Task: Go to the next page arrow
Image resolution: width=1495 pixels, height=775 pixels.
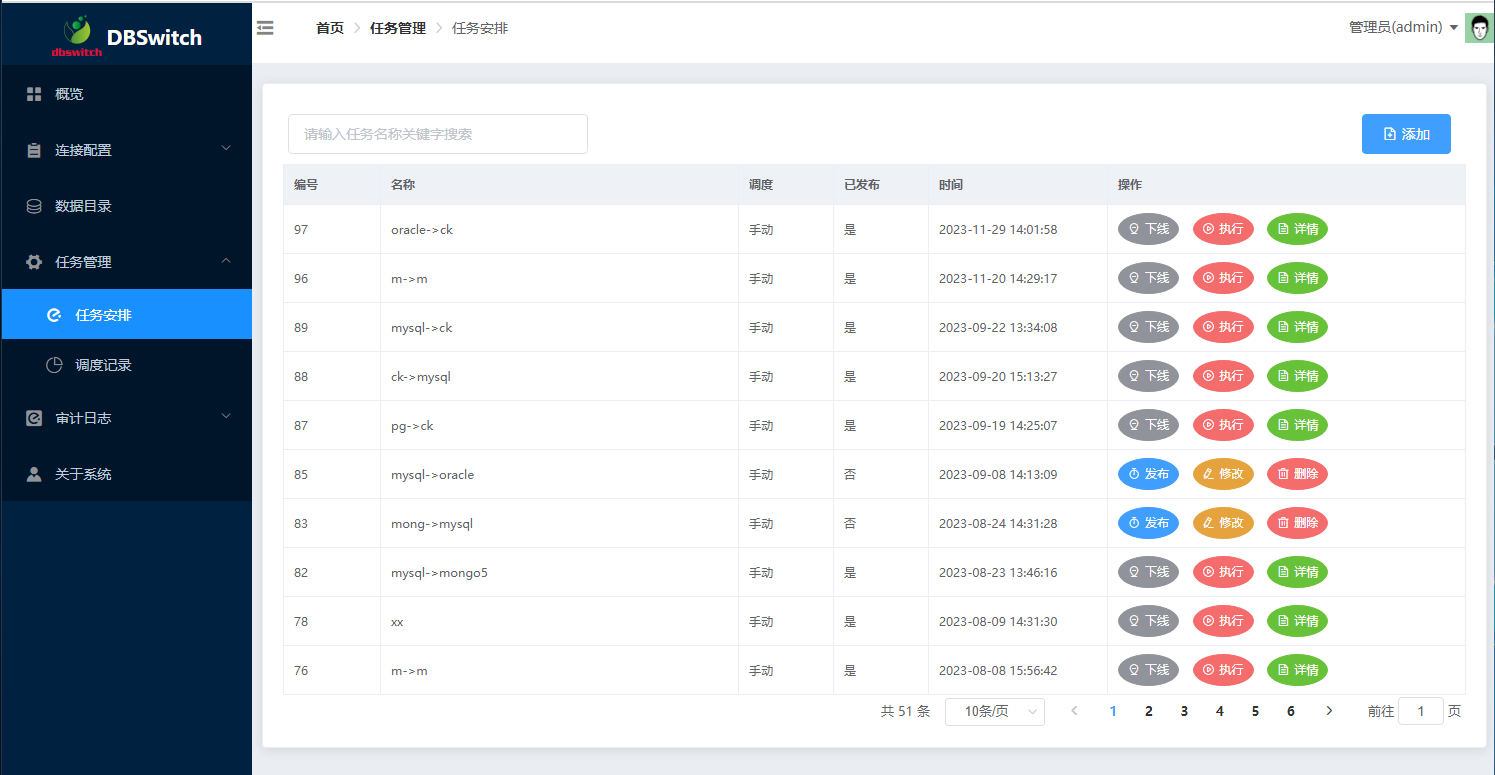Action: click(x=1329, y=711)
